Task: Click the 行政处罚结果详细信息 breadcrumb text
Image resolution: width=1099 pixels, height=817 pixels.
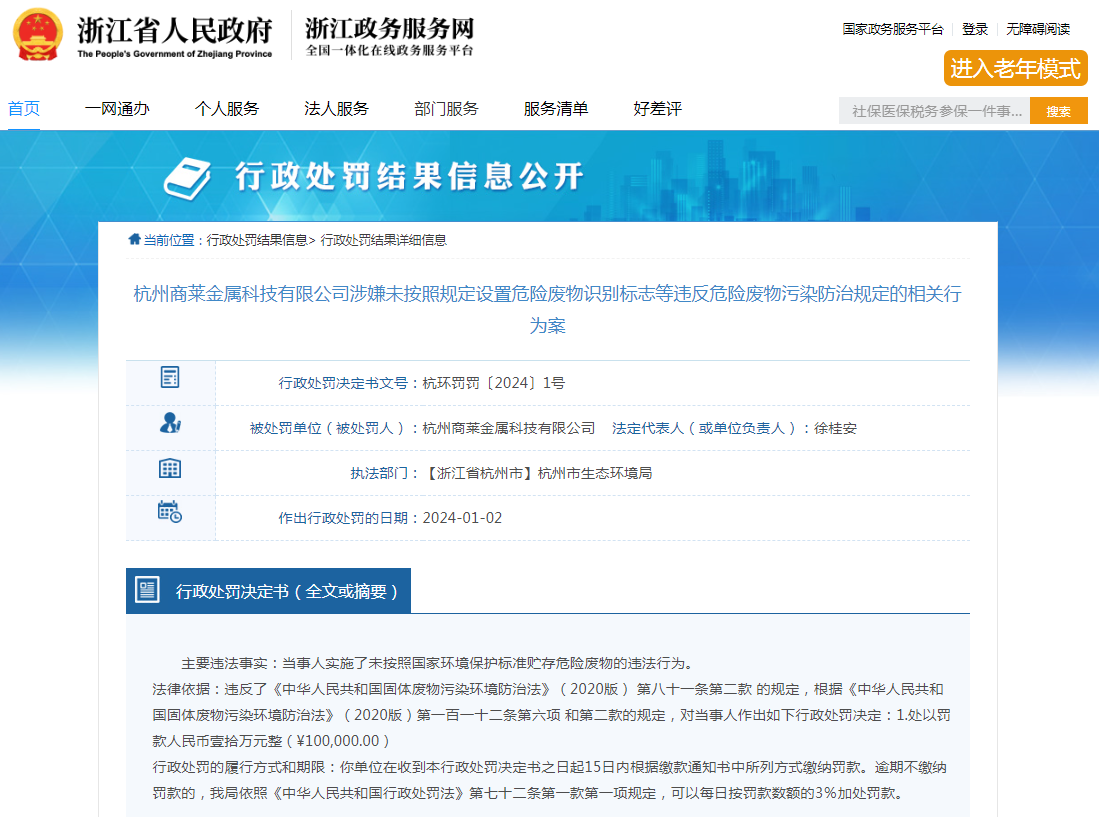Action: click(x=383, y=240)
